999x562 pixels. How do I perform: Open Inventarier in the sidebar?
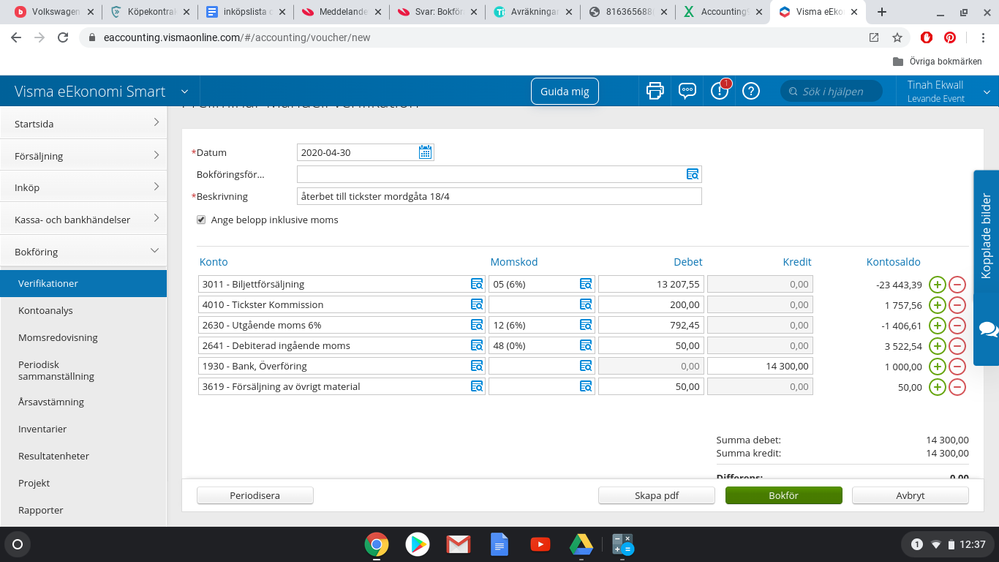(x=42, y=429)
